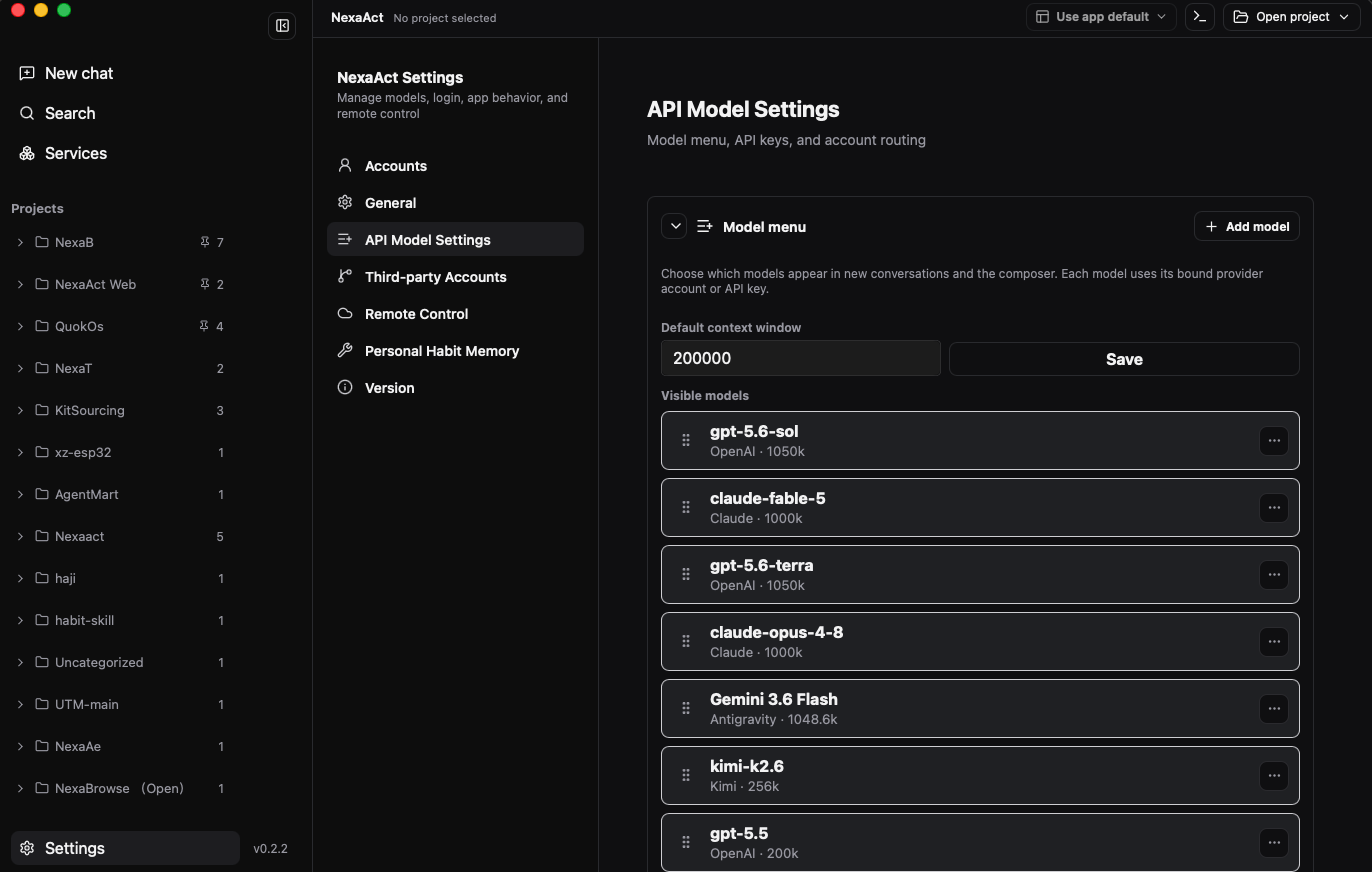1372x872 pixels.
Task: Expand the xz-esp32 project chevron
Action: click(x=20, y=452)
